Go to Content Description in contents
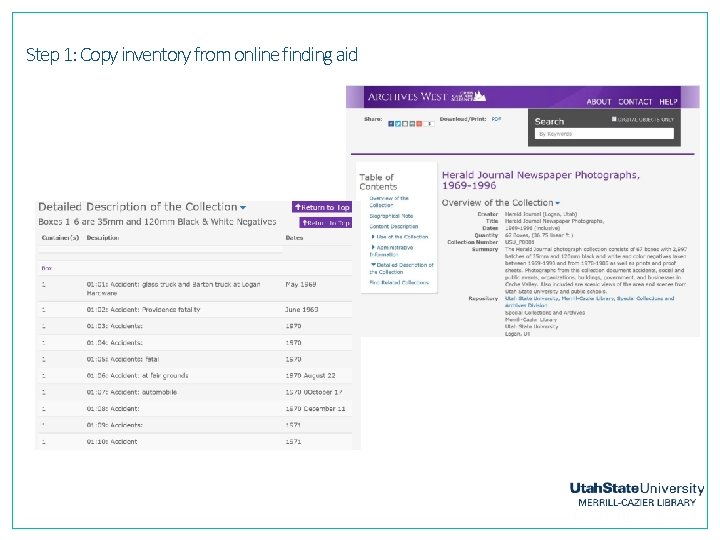Screen dimensions: 720x540 [x=394, y=226]
